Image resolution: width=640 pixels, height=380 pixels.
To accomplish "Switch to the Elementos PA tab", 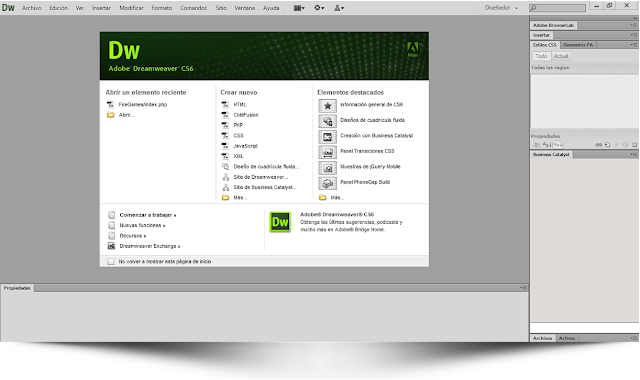I will pos(578,45).
